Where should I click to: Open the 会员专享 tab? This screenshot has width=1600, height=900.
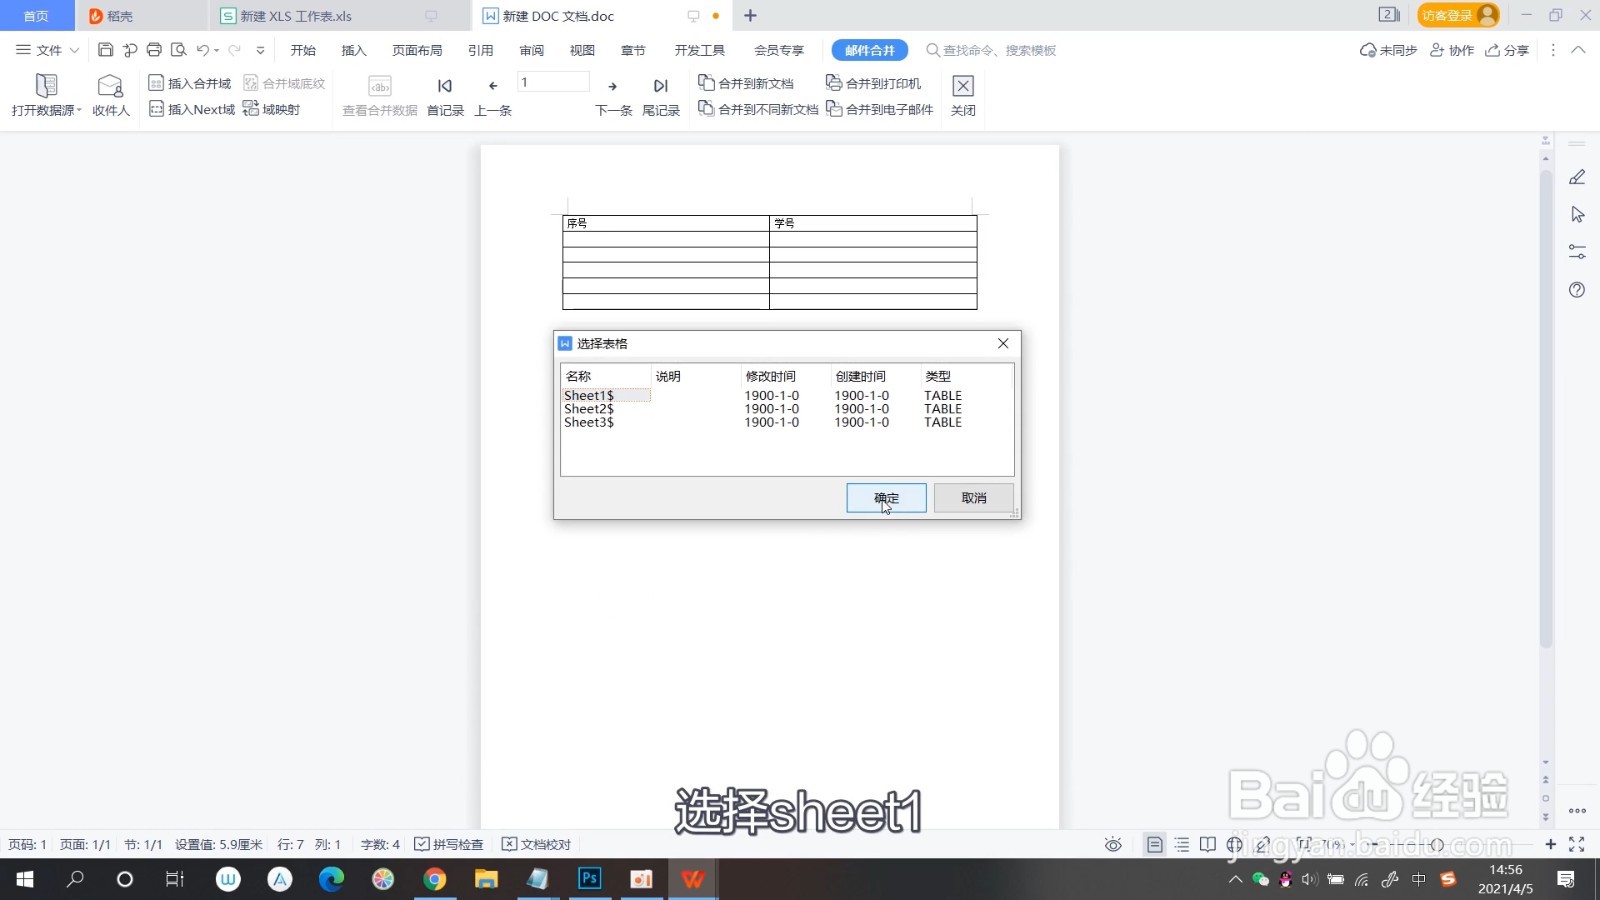pos(779,50)
